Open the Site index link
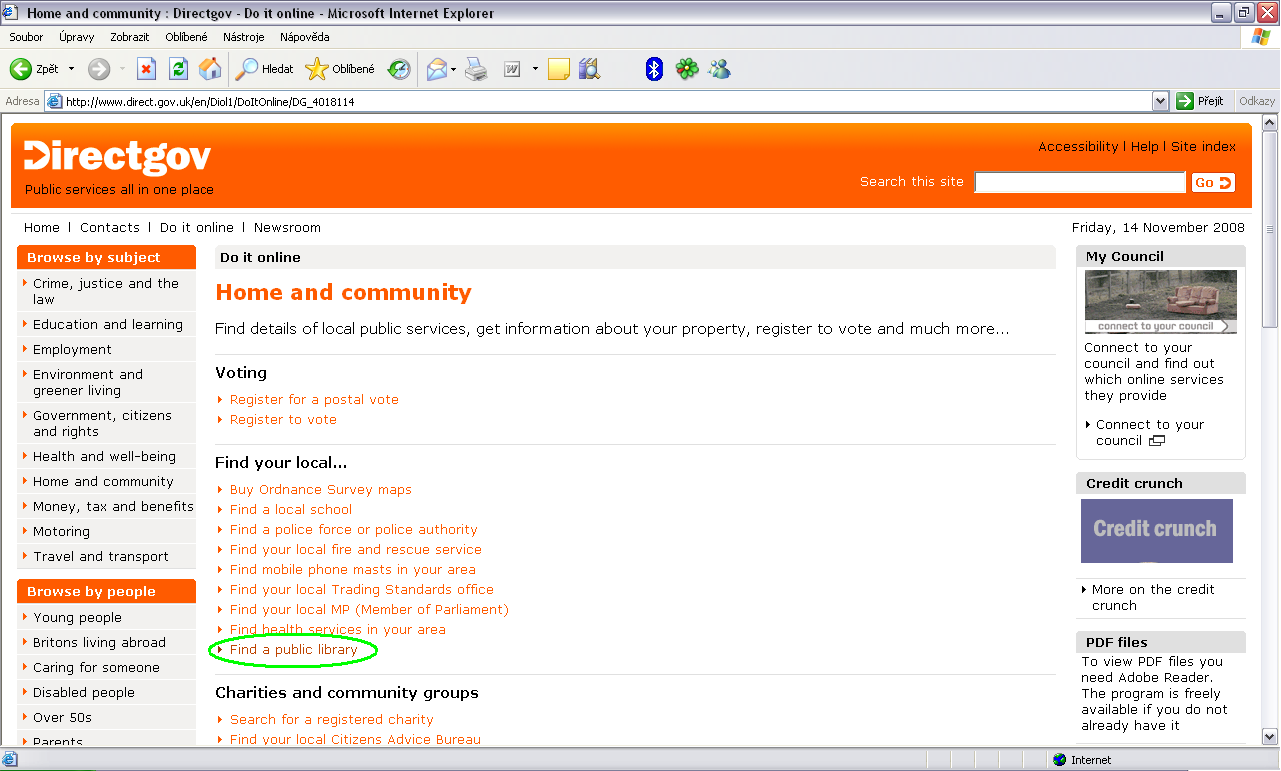 click(x=1204, y=146)
